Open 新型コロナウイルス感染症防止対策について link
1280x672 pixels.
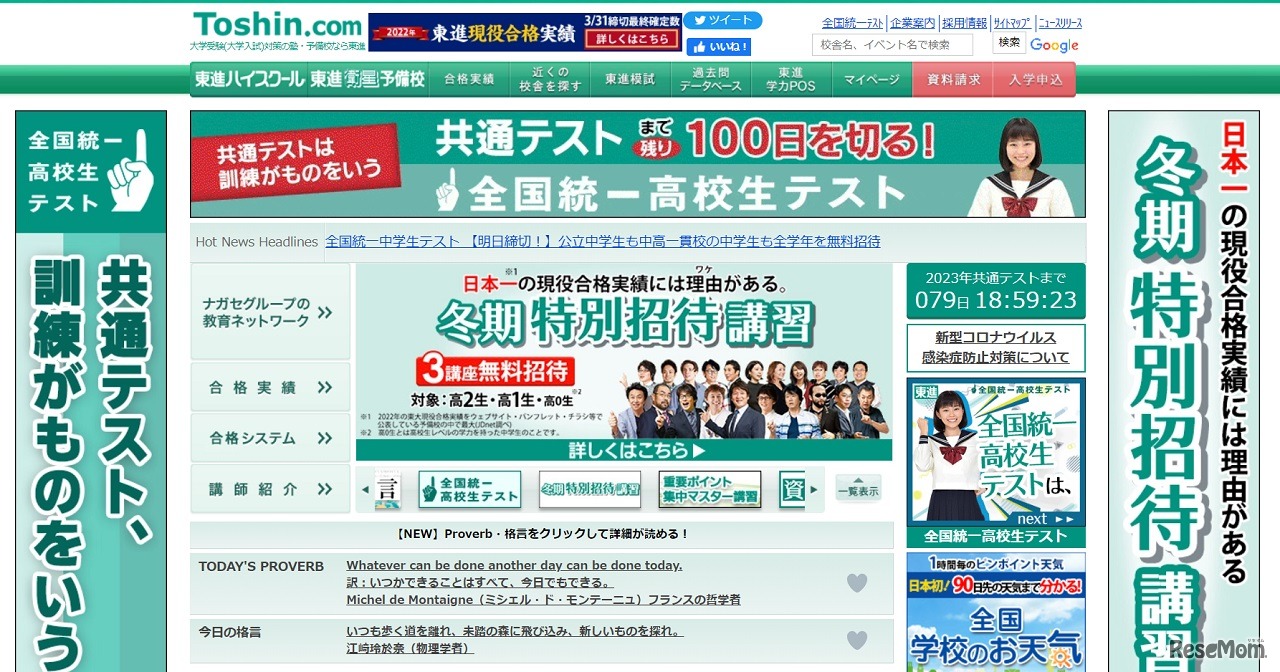click(x=995, y=347)
